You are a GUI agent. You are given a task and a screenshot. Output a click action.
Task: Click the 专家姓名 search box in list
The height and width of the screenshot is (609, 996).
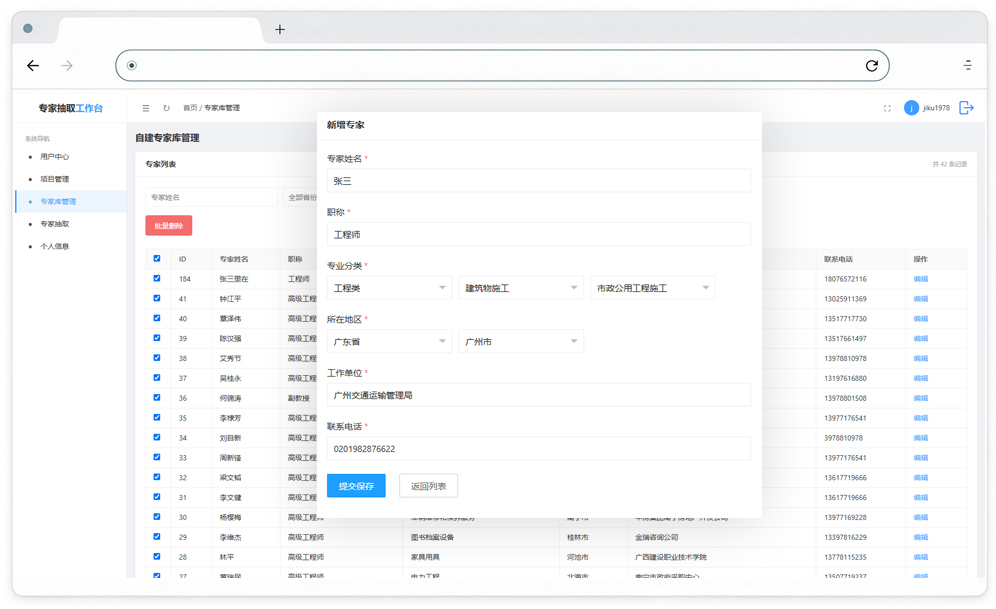[212, 197]
